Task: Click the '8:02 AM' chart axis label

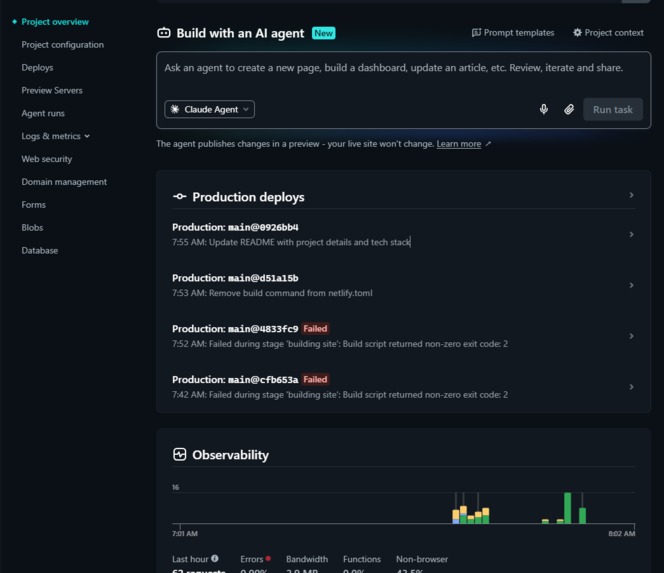Action: click(x=622, y=534)
